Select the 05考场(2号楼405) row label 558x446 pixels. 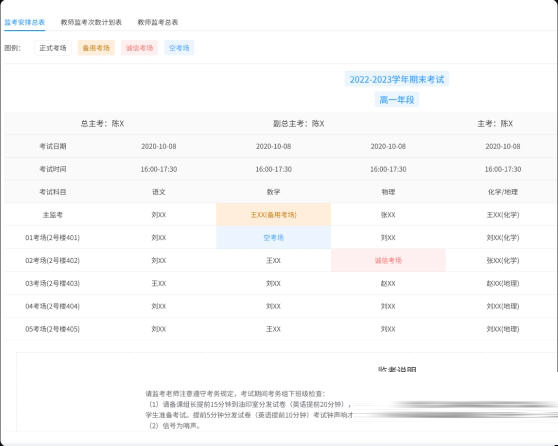[52, 329]
